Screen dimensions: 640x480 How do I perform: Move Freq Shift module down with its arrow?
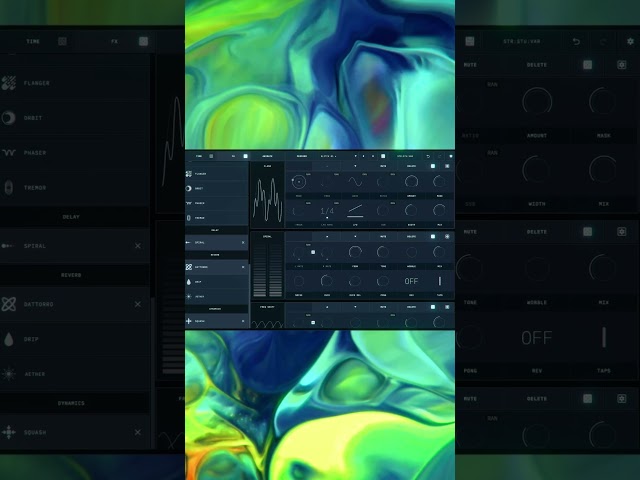[355, 307]
